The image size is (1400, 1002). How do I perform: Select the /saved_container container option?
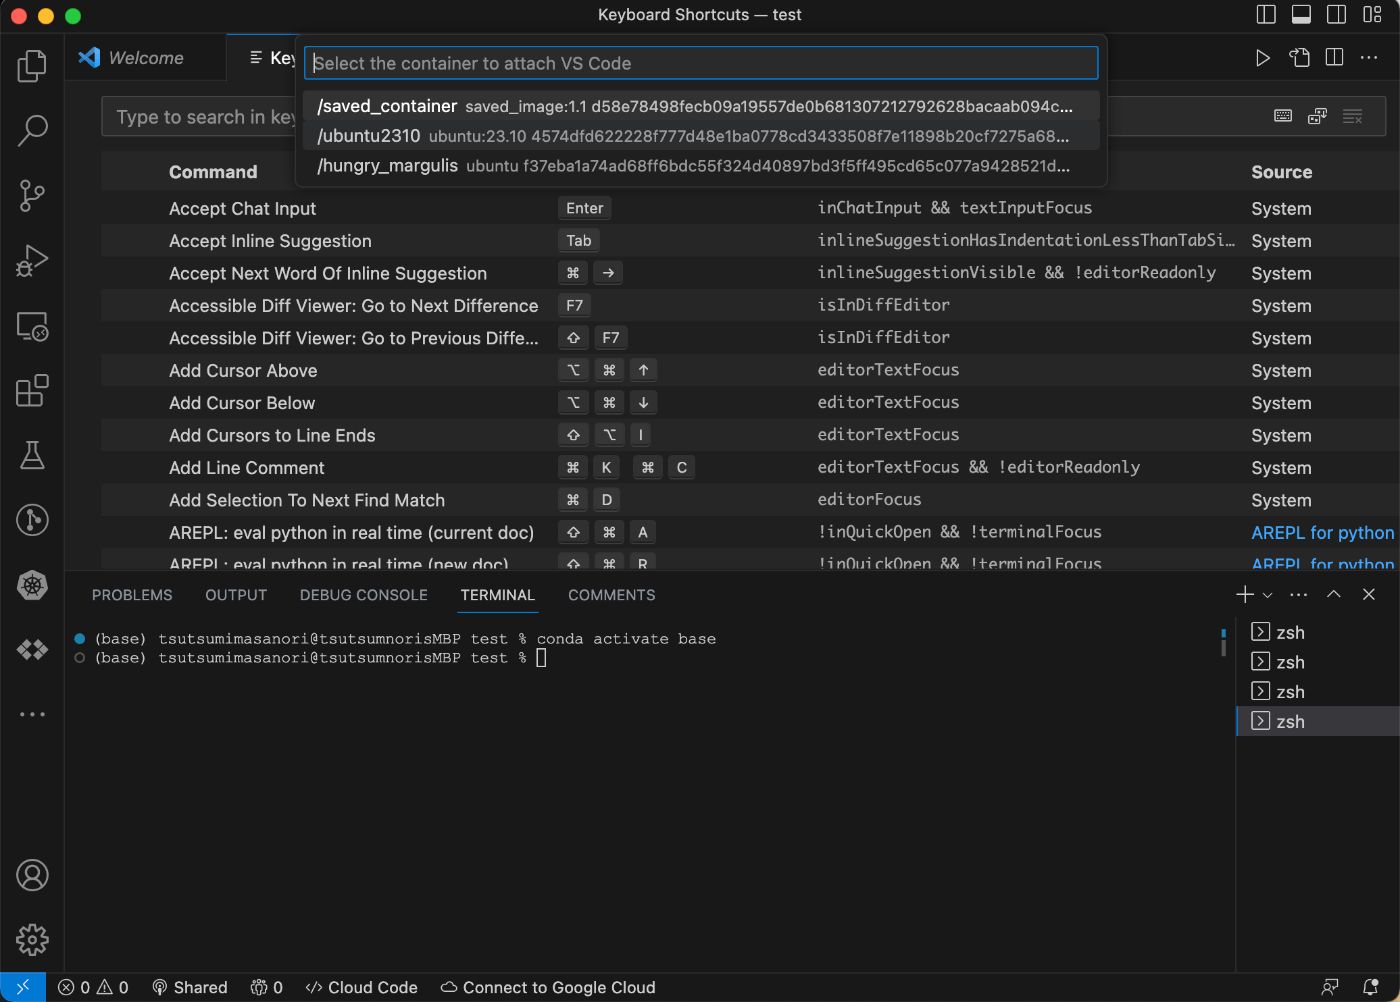[x=700, y=106]
